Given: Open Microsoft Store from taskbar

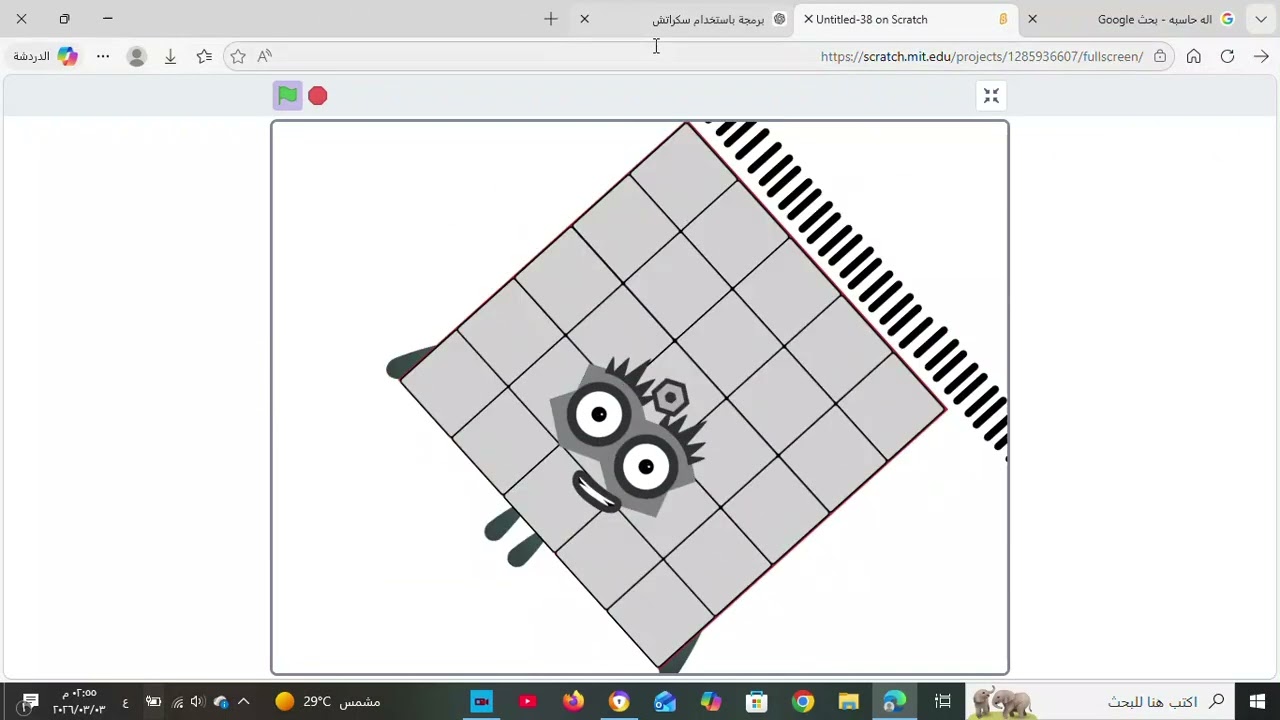Looking at the screenshot, I should [x=757, y=701].
